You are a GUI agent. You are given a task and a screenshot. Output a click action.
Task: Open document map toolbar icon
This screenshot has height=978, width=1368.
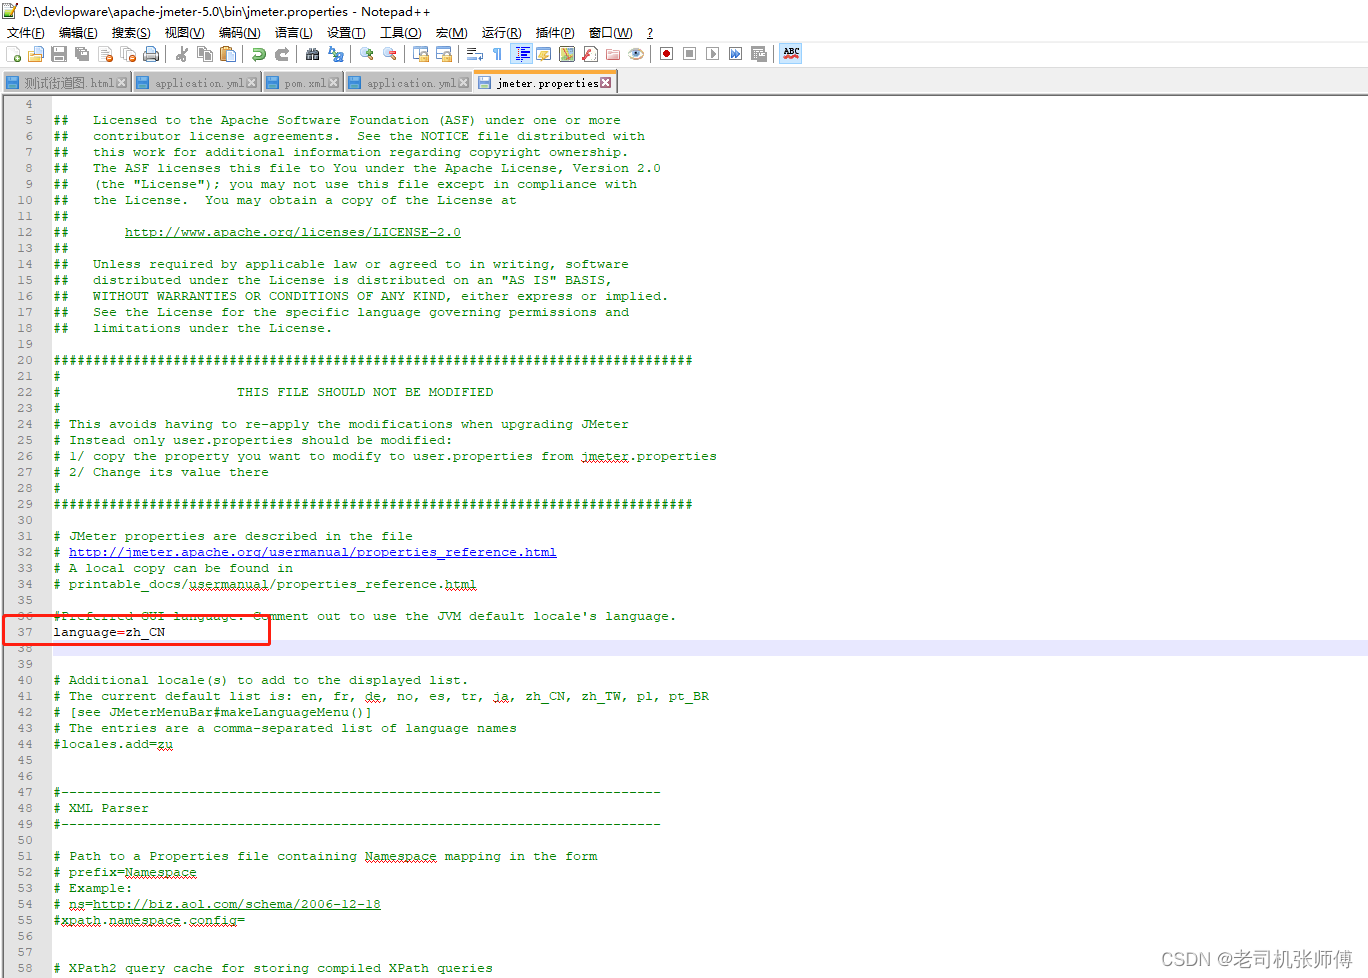click(x=567, y=54)
